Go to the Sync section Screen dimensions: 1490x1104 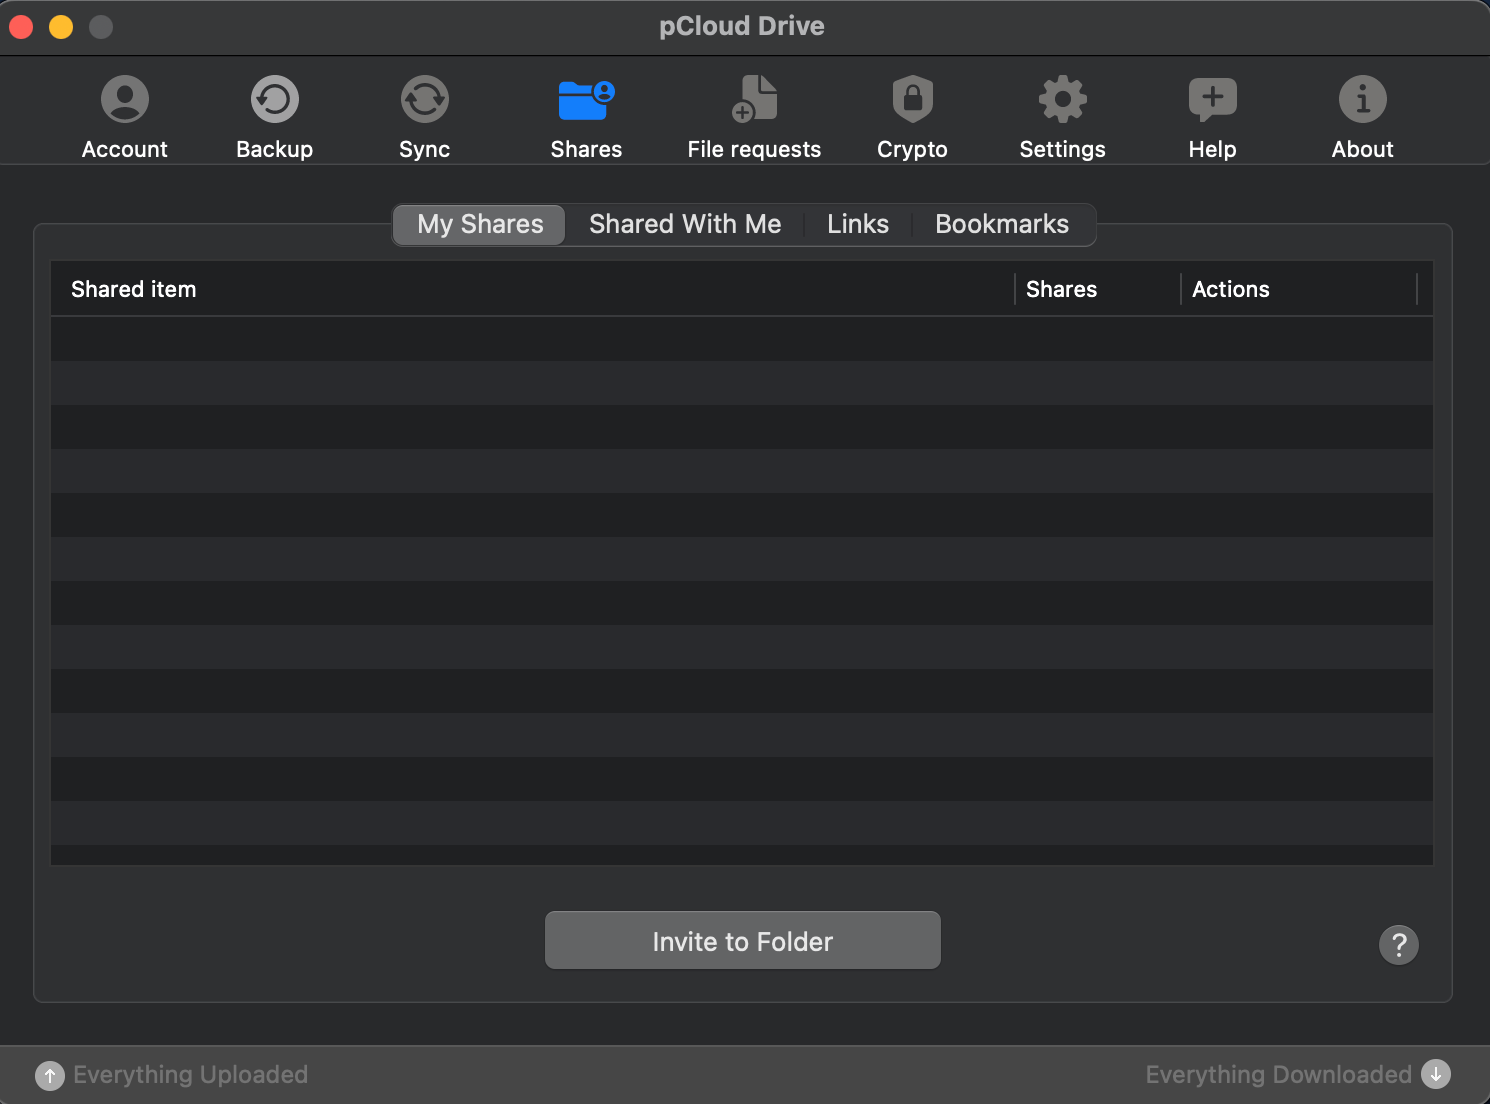pos(425,117)
